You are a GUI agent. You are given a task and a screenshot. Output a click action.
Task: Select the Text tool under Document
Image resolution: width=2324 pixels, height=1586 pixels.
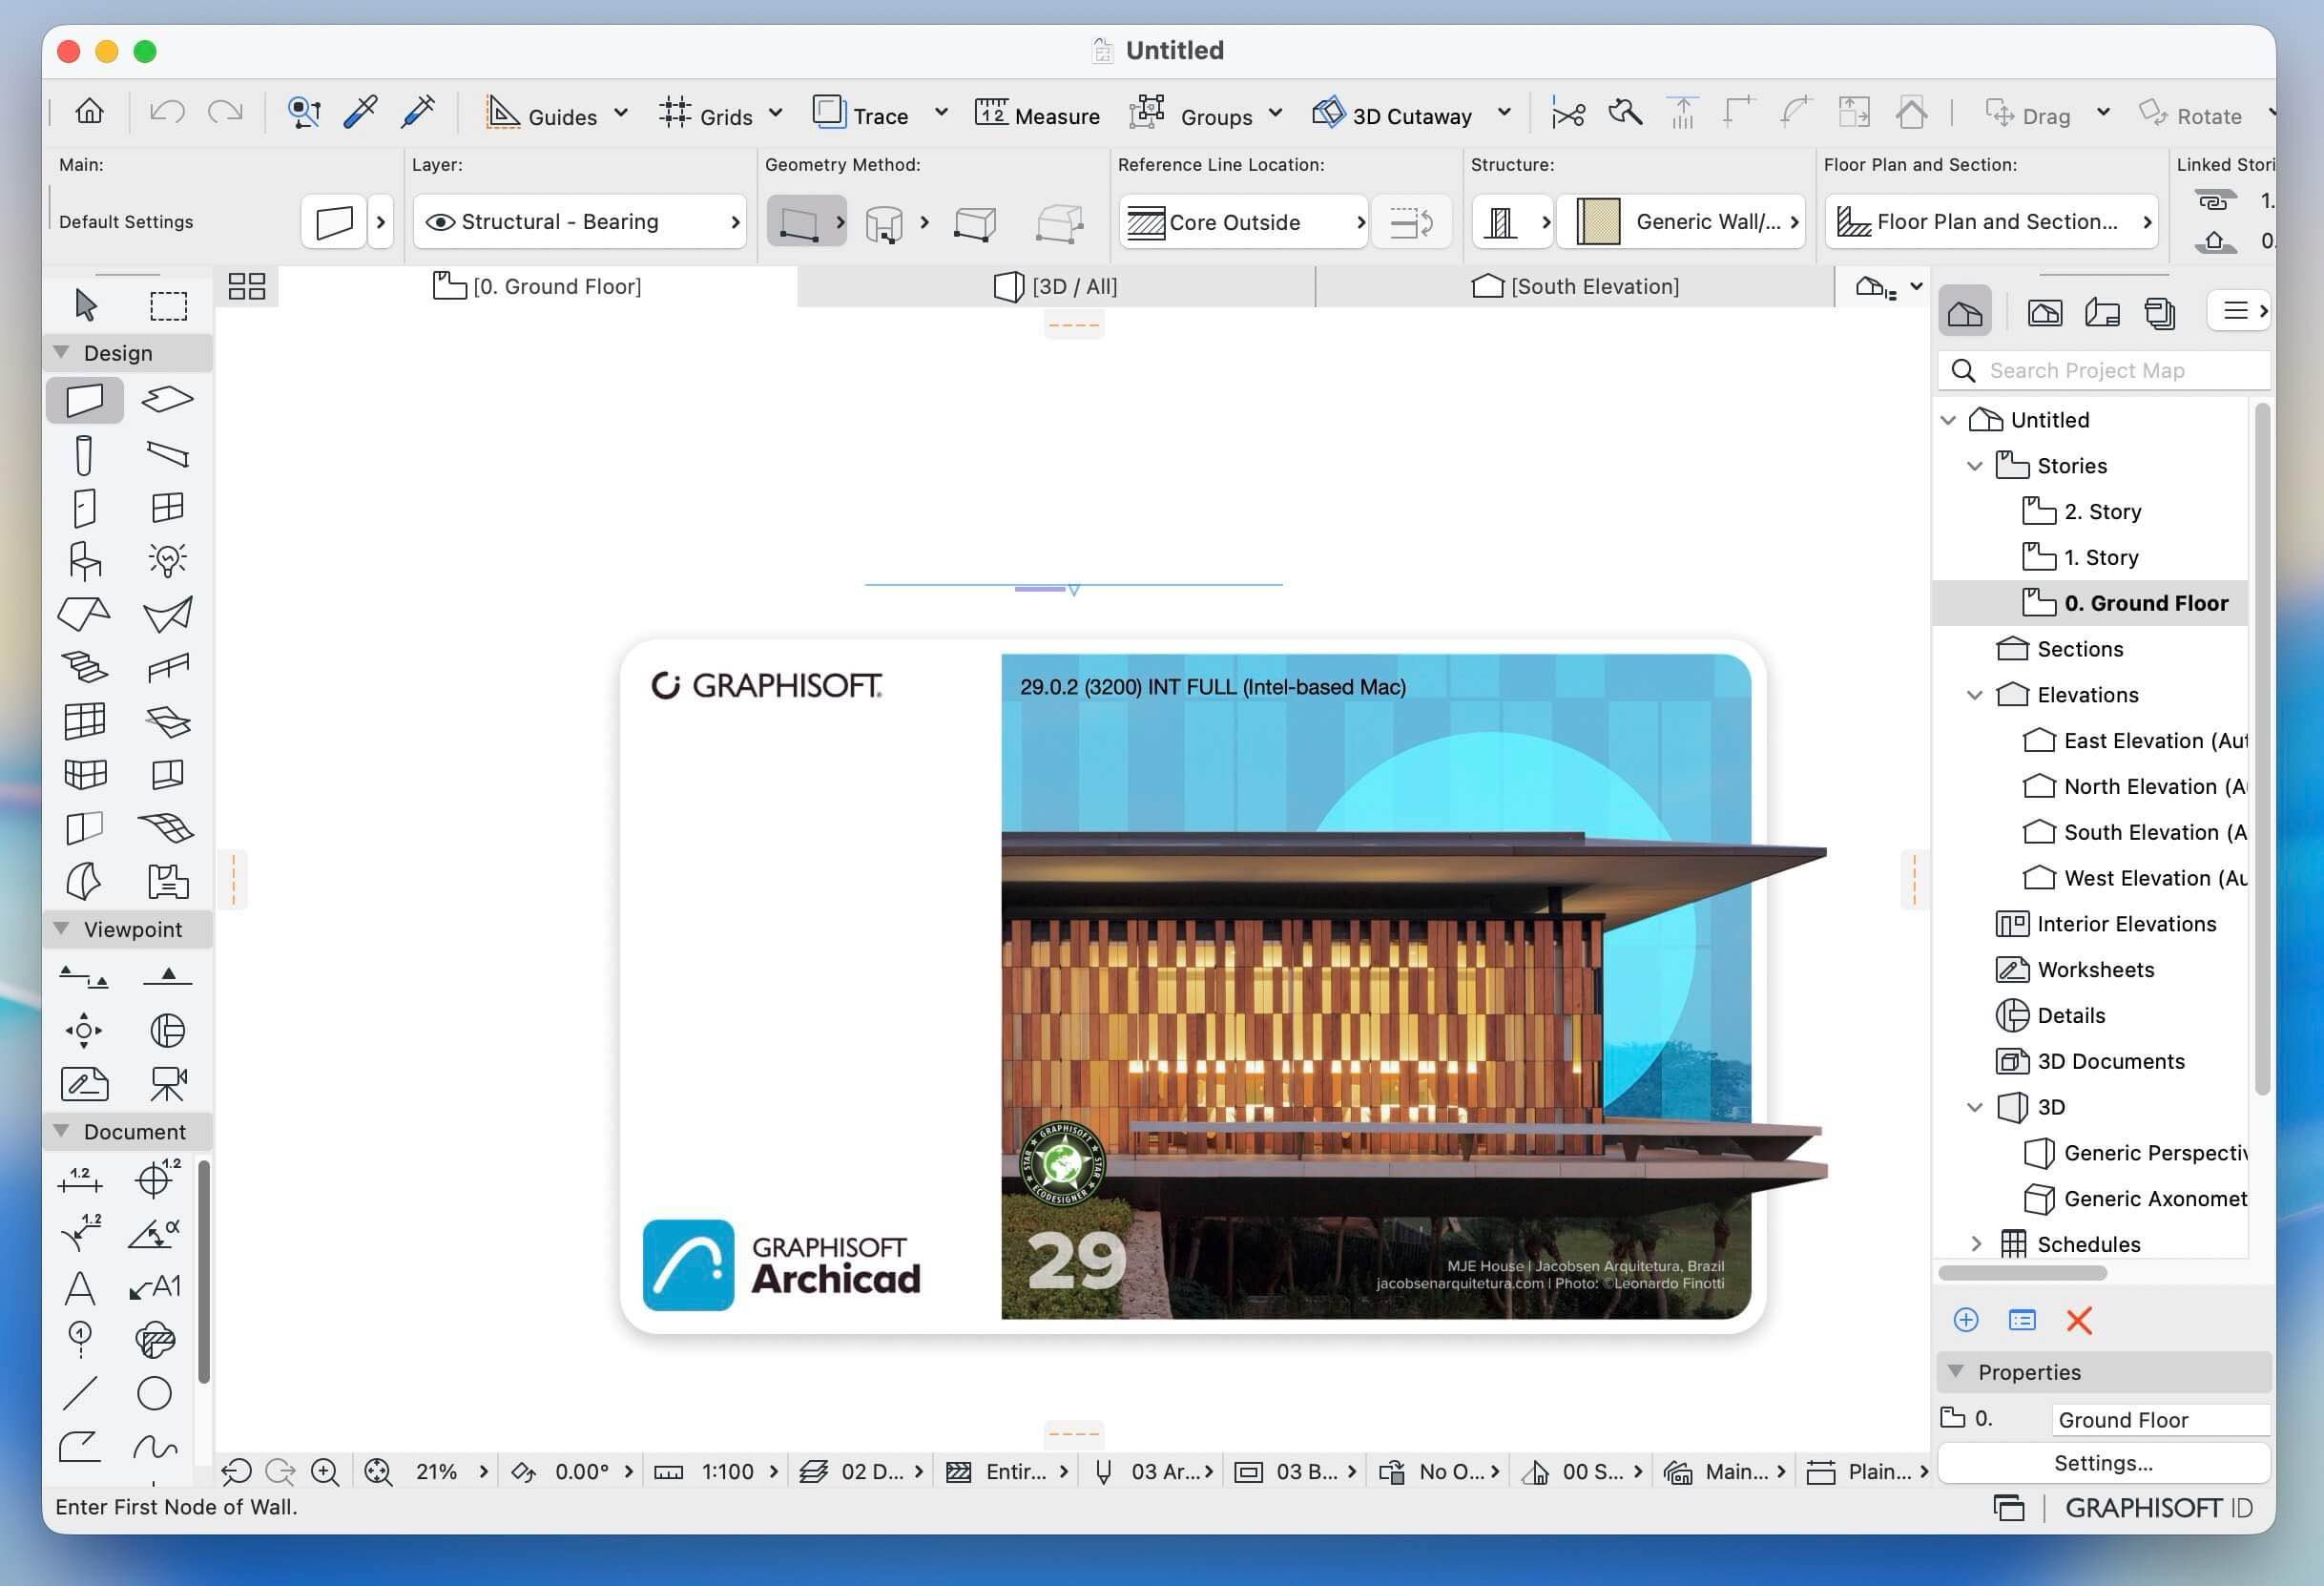click(x=80, y=1288)
